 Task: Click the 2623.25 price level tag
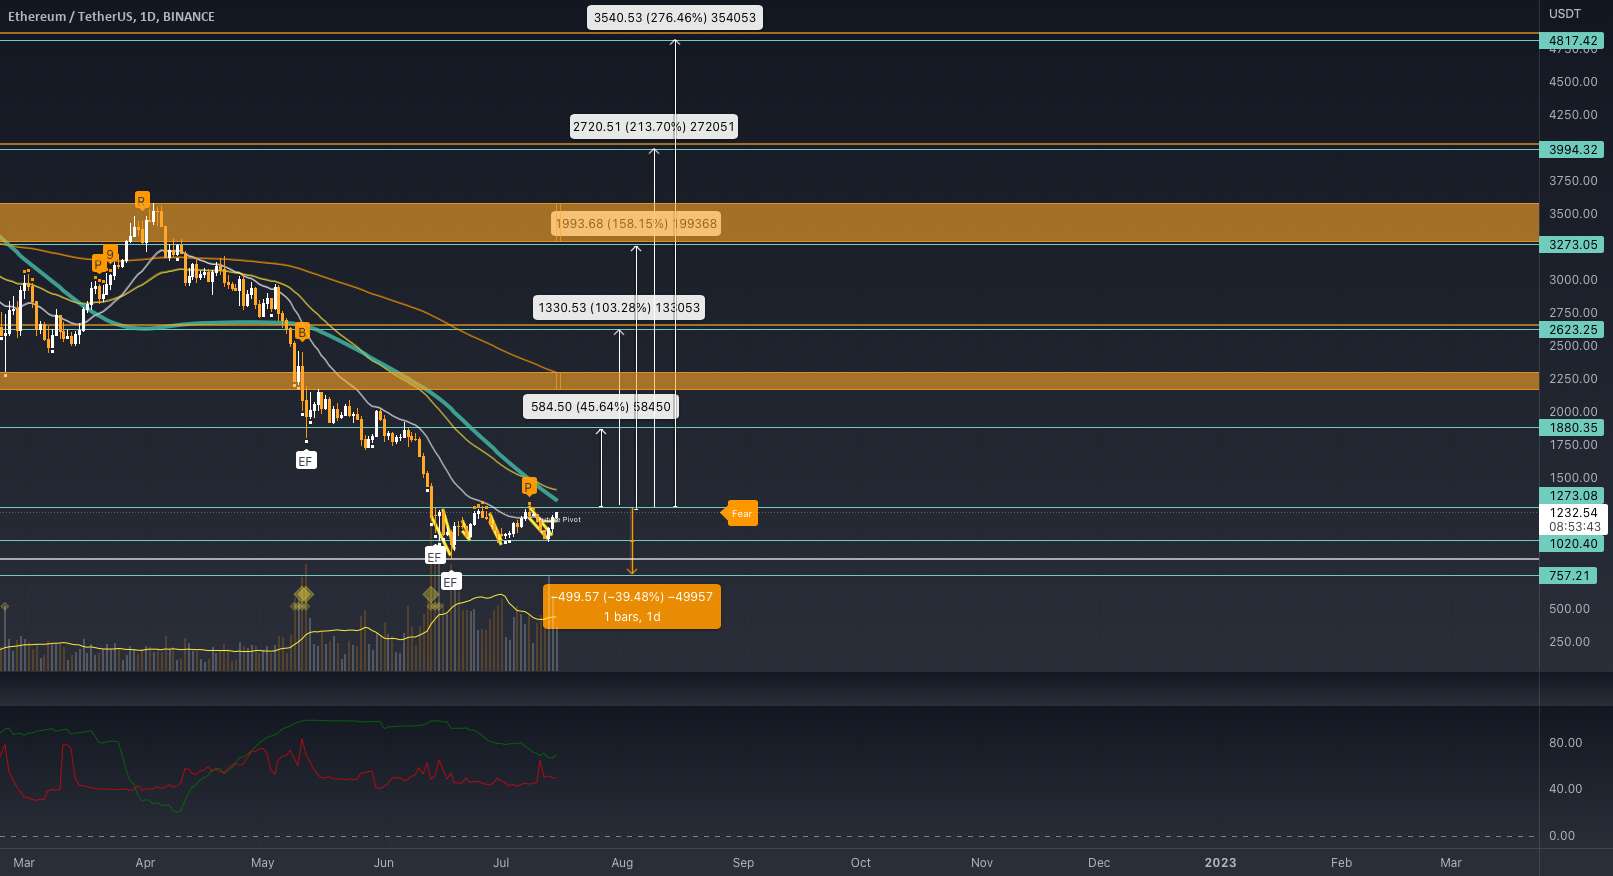(x=1572, y=329)
